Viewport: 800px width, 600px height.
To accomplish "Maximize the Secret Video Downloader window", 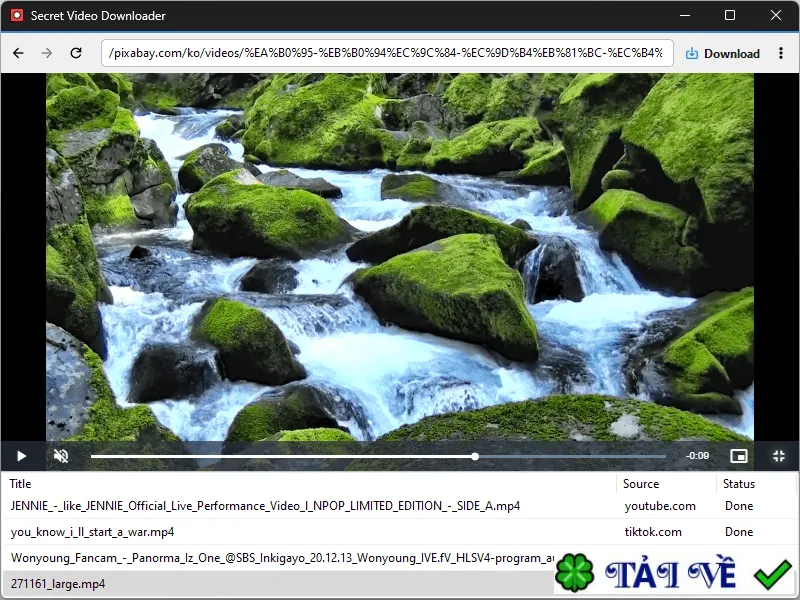I will (730, 15).
